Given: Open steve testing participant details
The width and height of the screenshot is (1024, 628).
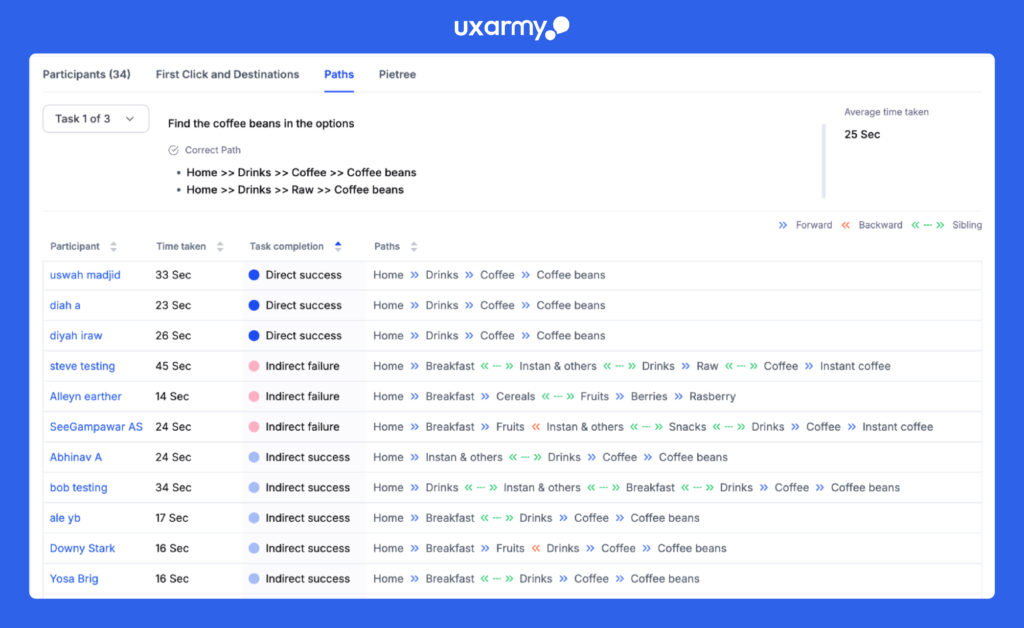Looking at the screenshot, I should (82, 366).
